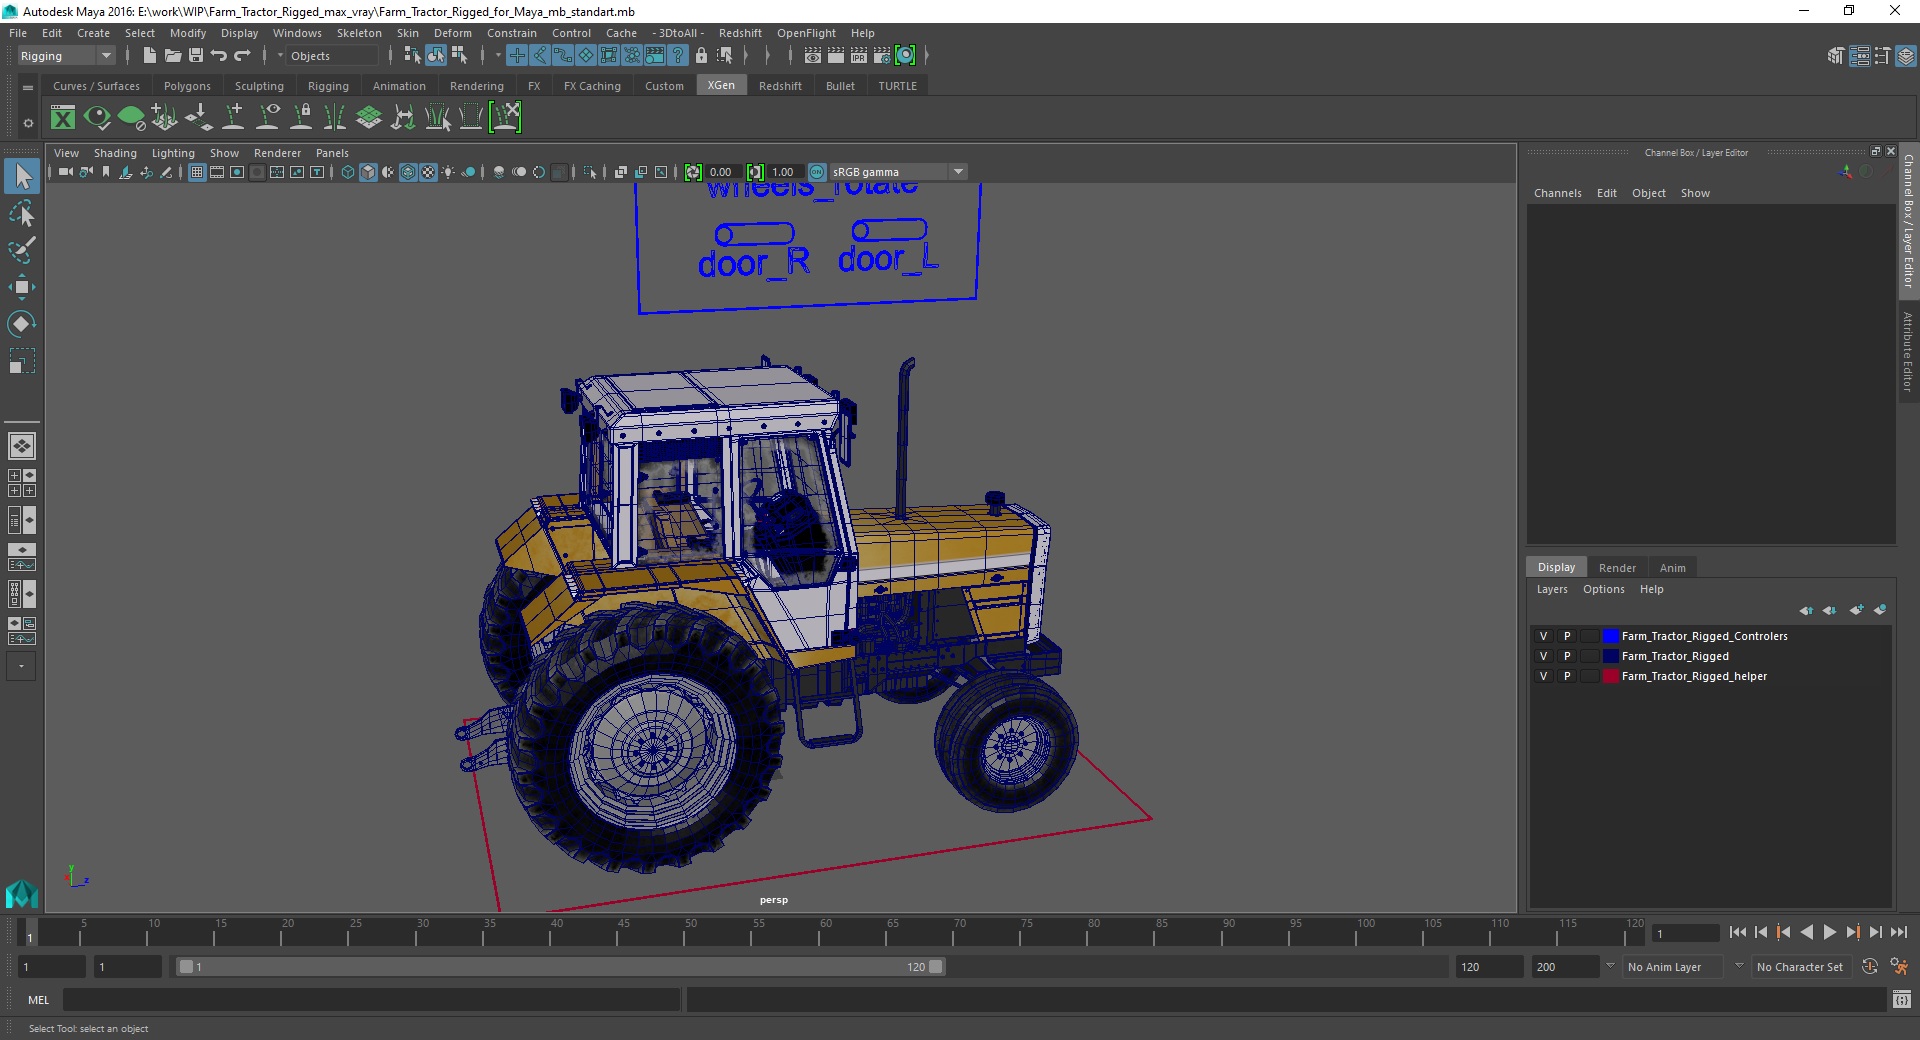The height and width of the screenshot is (1040, 1920).
Task: Click the Open scene folder icon
Action: [x=172, y=56]
